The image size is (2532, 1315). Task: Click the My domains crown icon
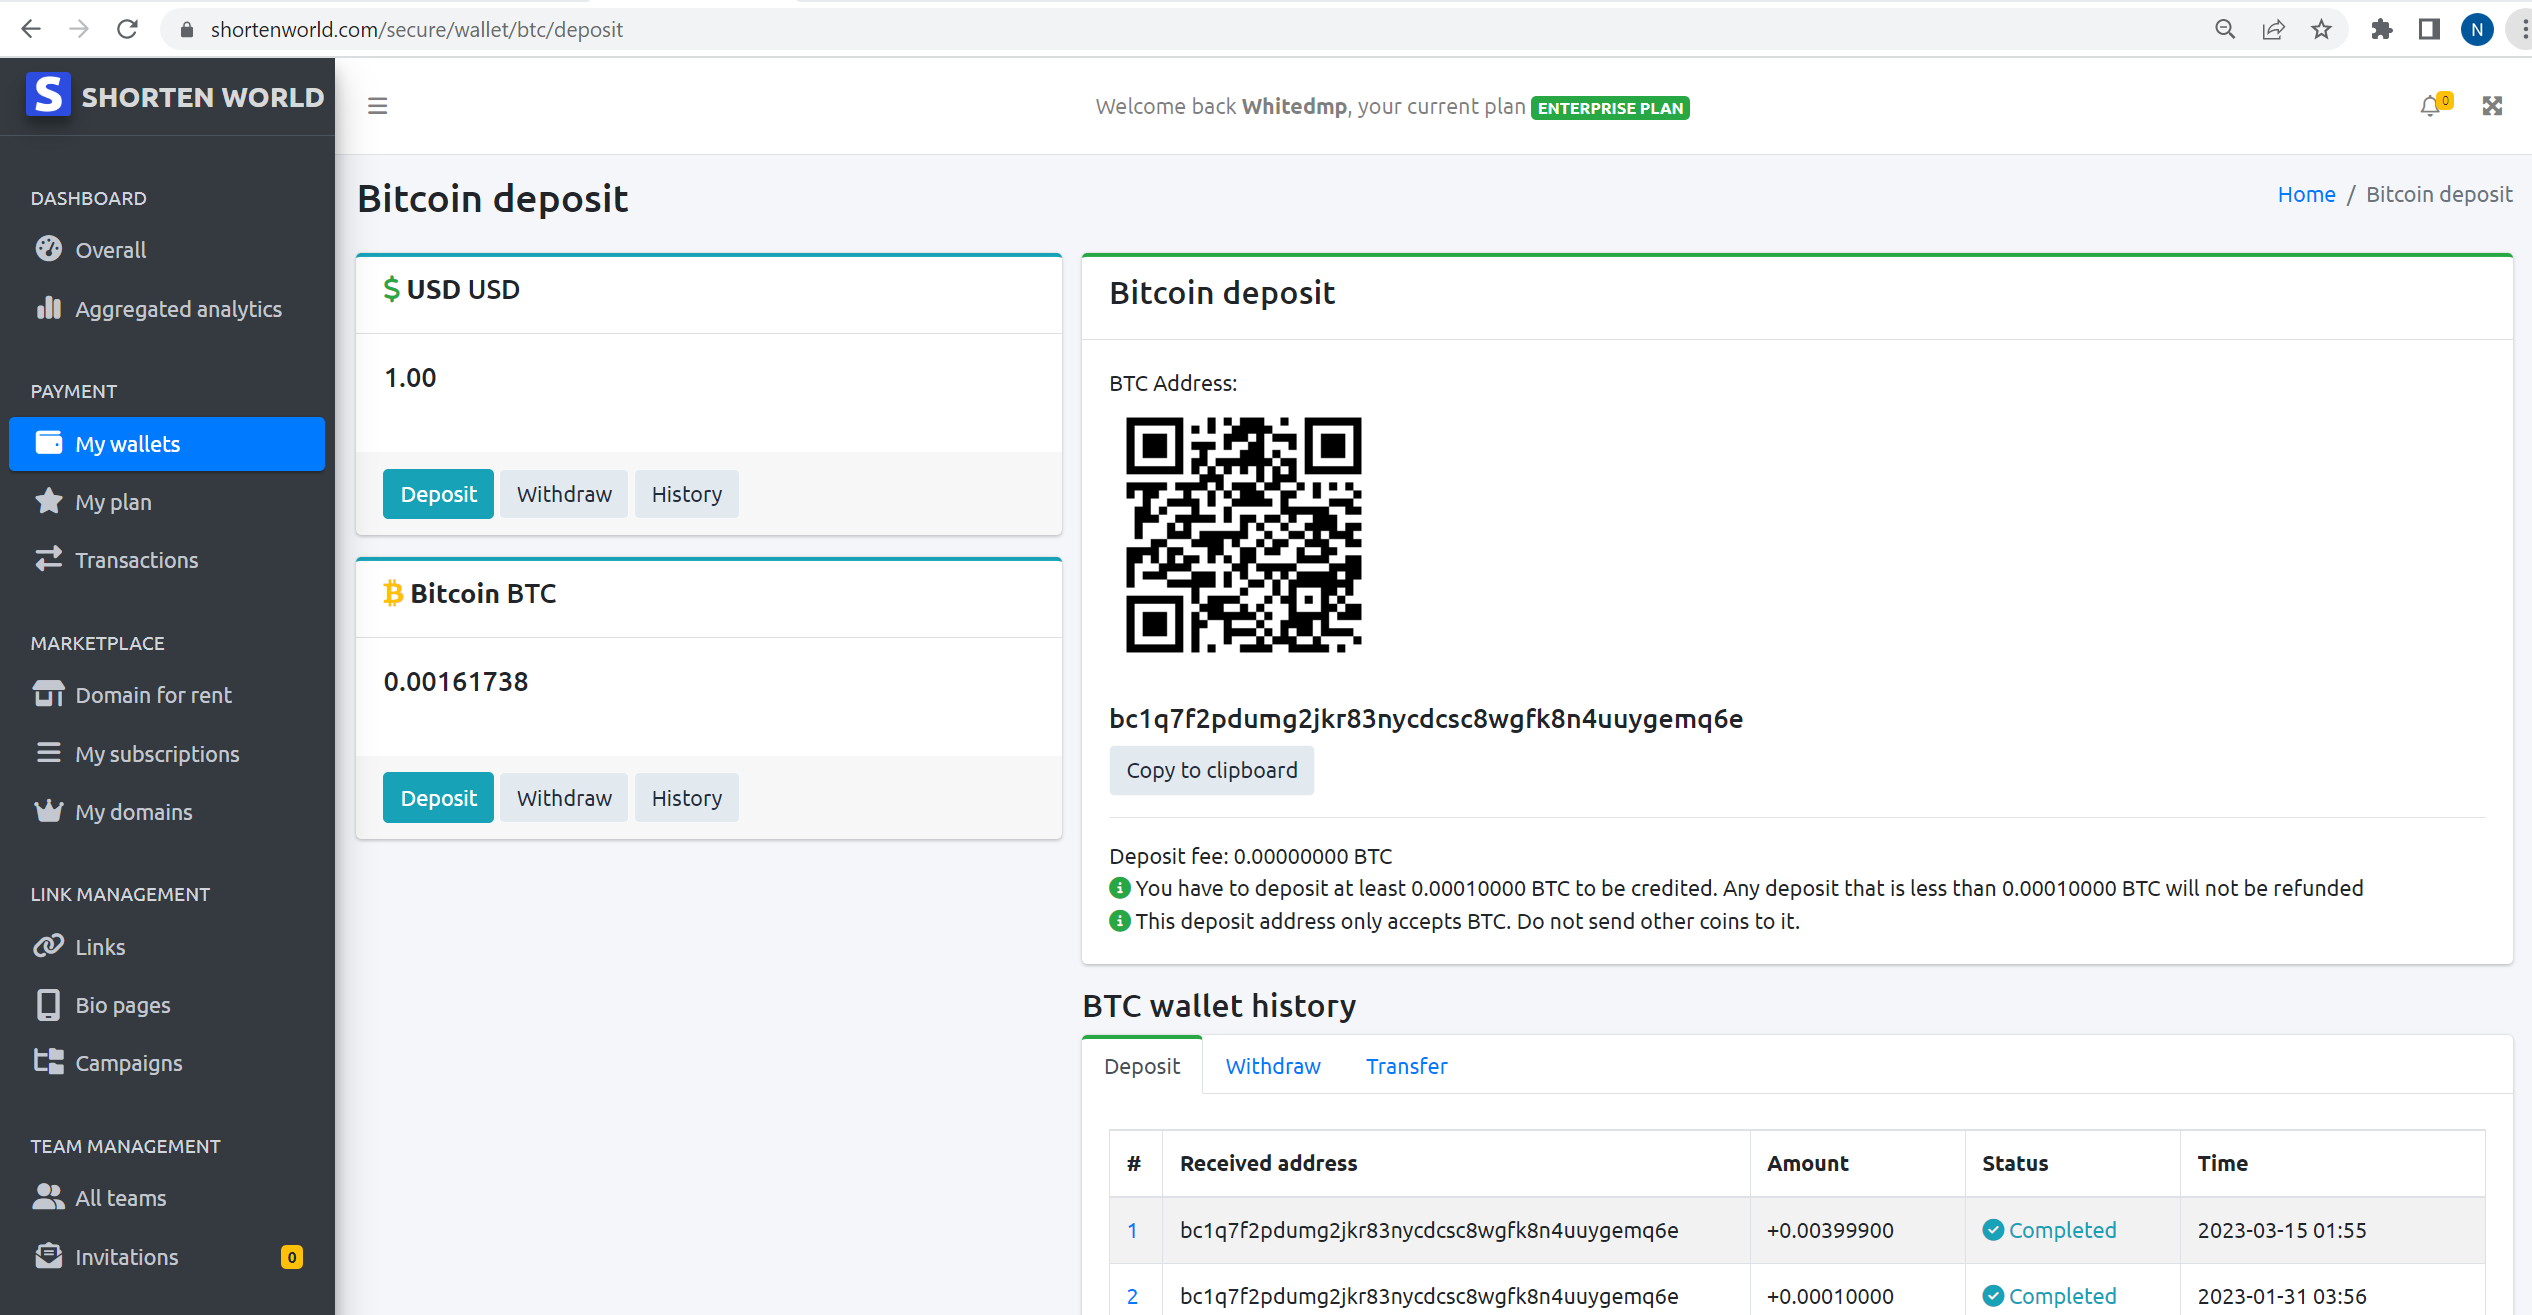pyautogui.click(x=48, y=811)
